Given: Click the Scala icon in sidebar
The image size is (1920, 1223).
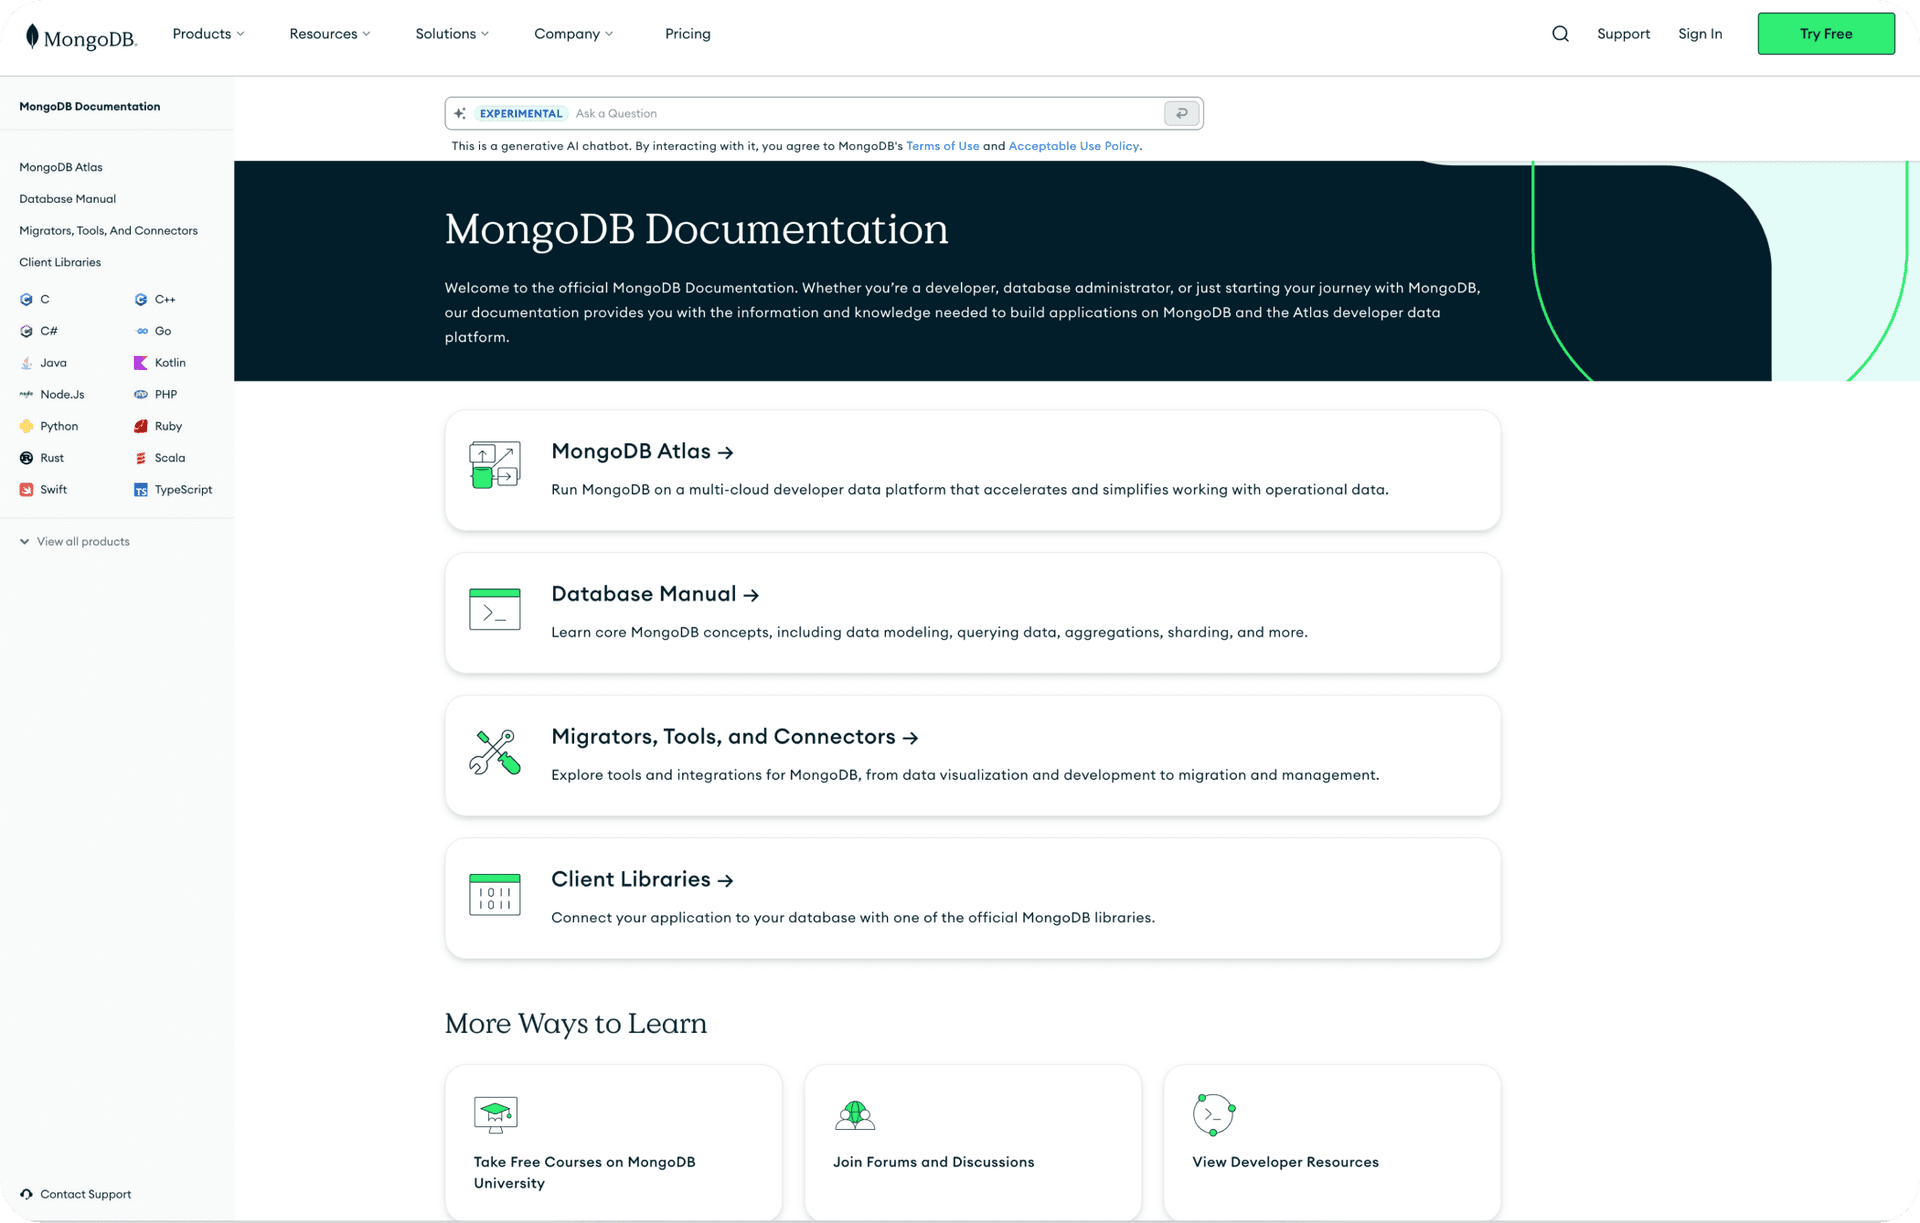Looking at the screenshot, I should point(141,458).
